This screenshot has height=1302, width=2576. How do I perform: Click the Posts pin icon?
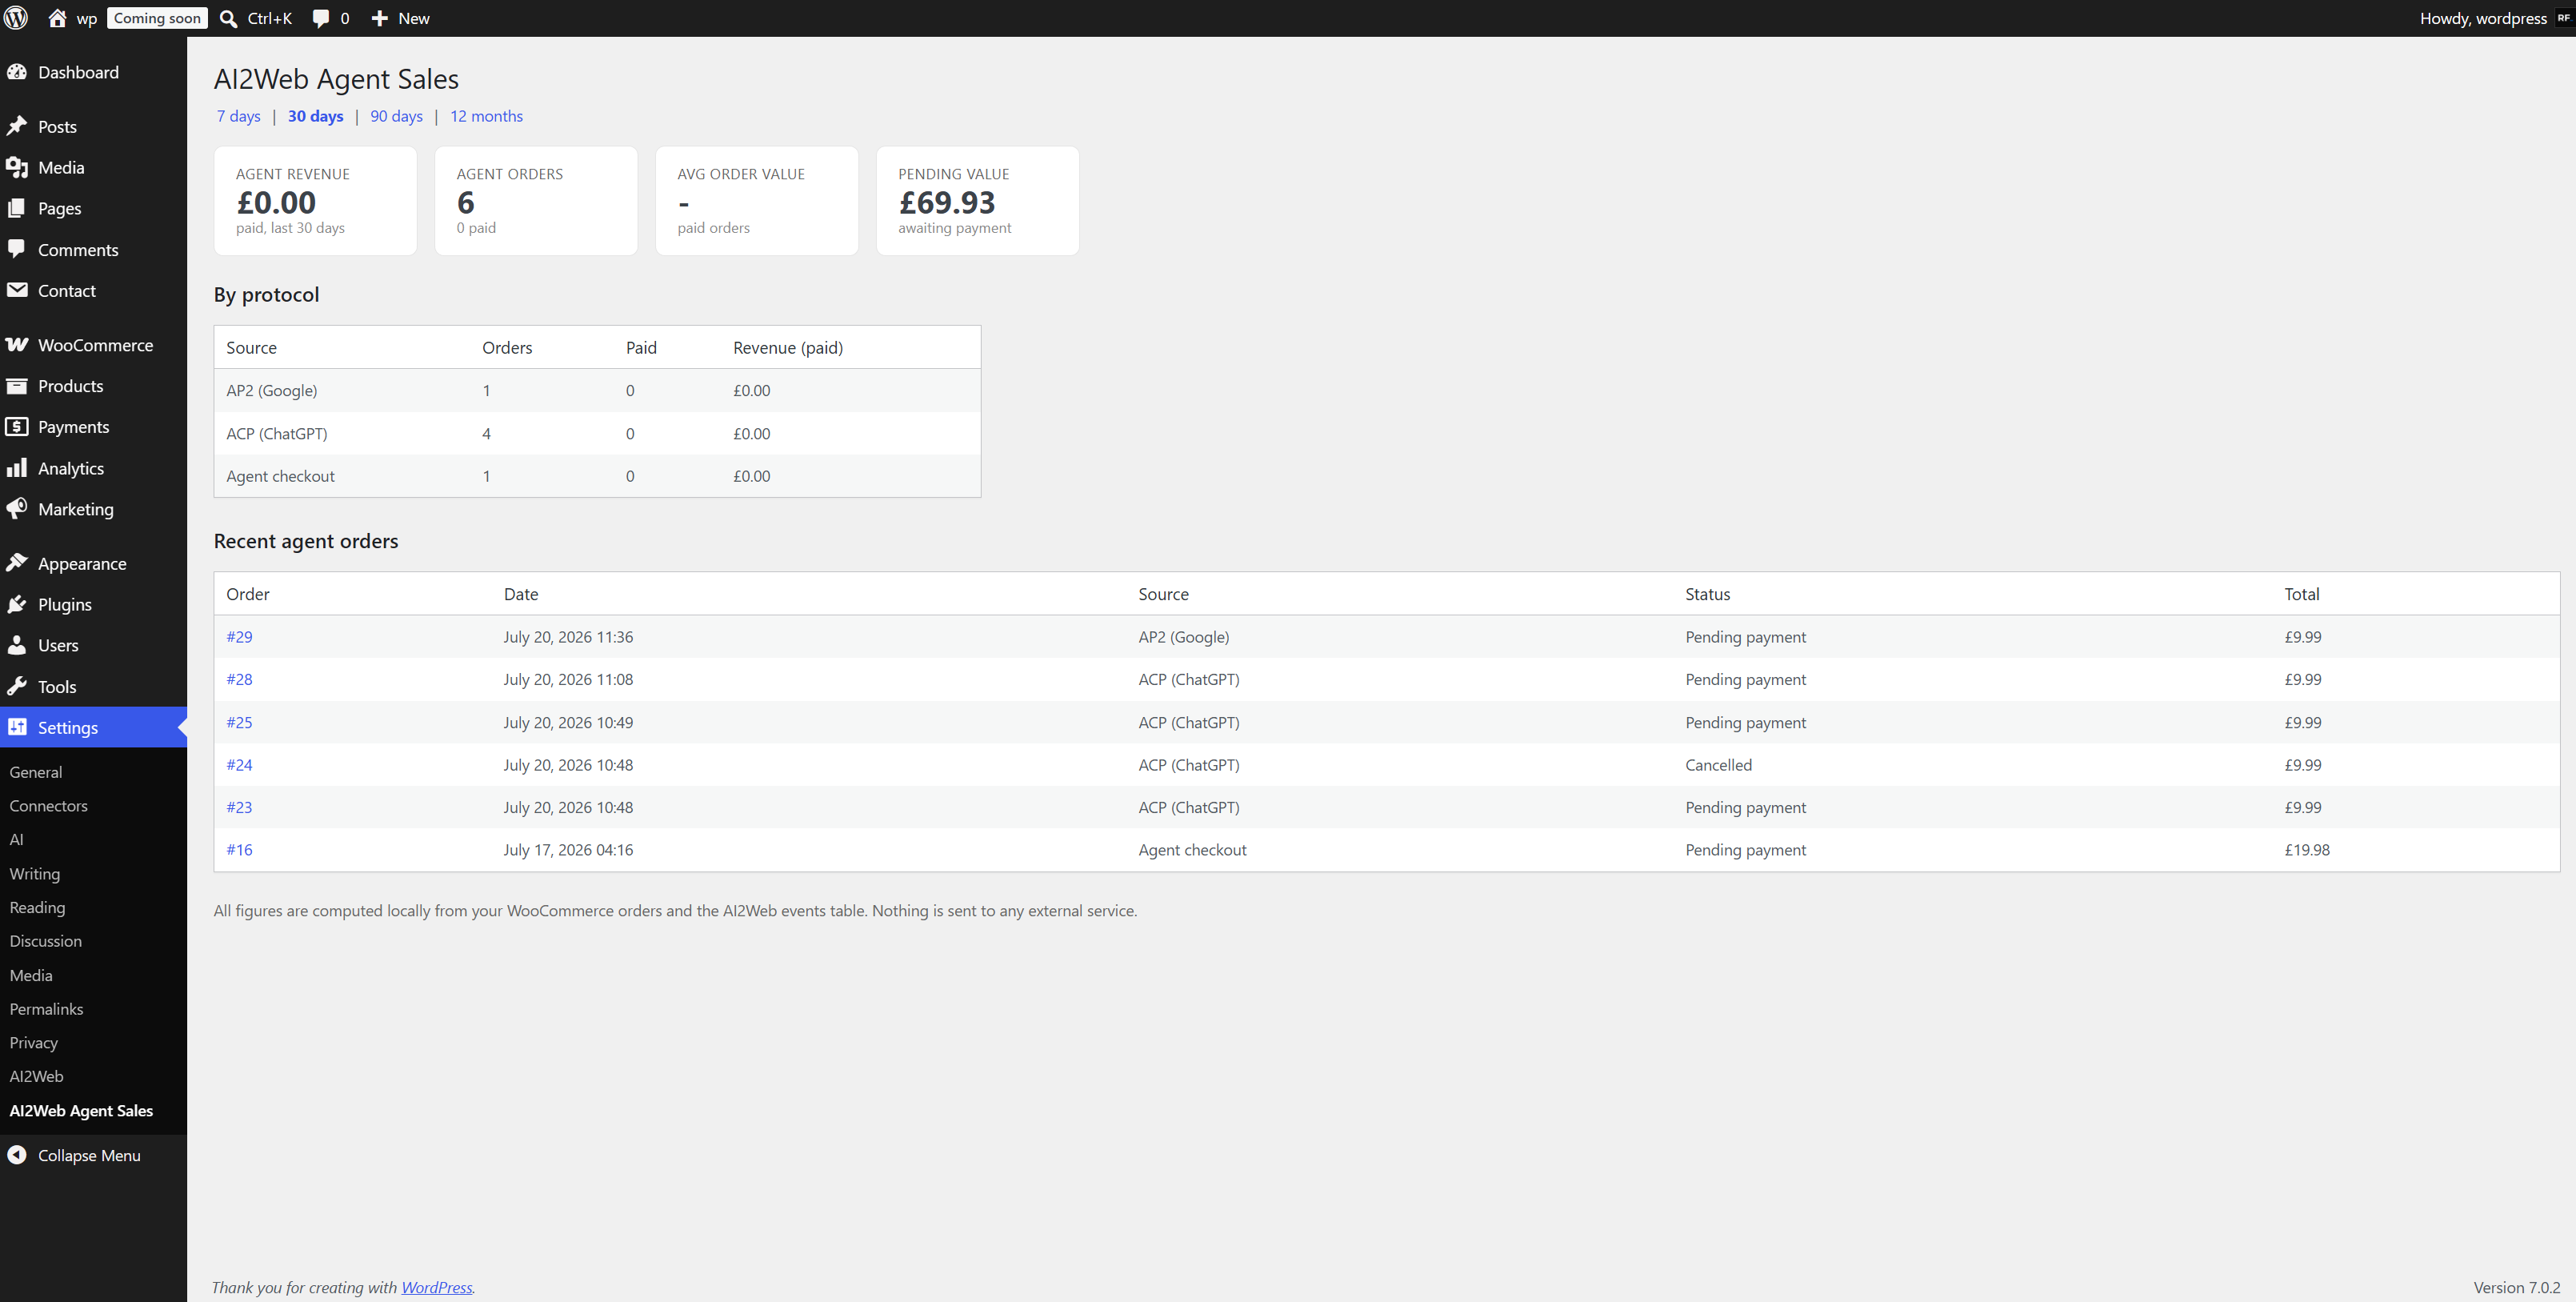click(17, 126)
